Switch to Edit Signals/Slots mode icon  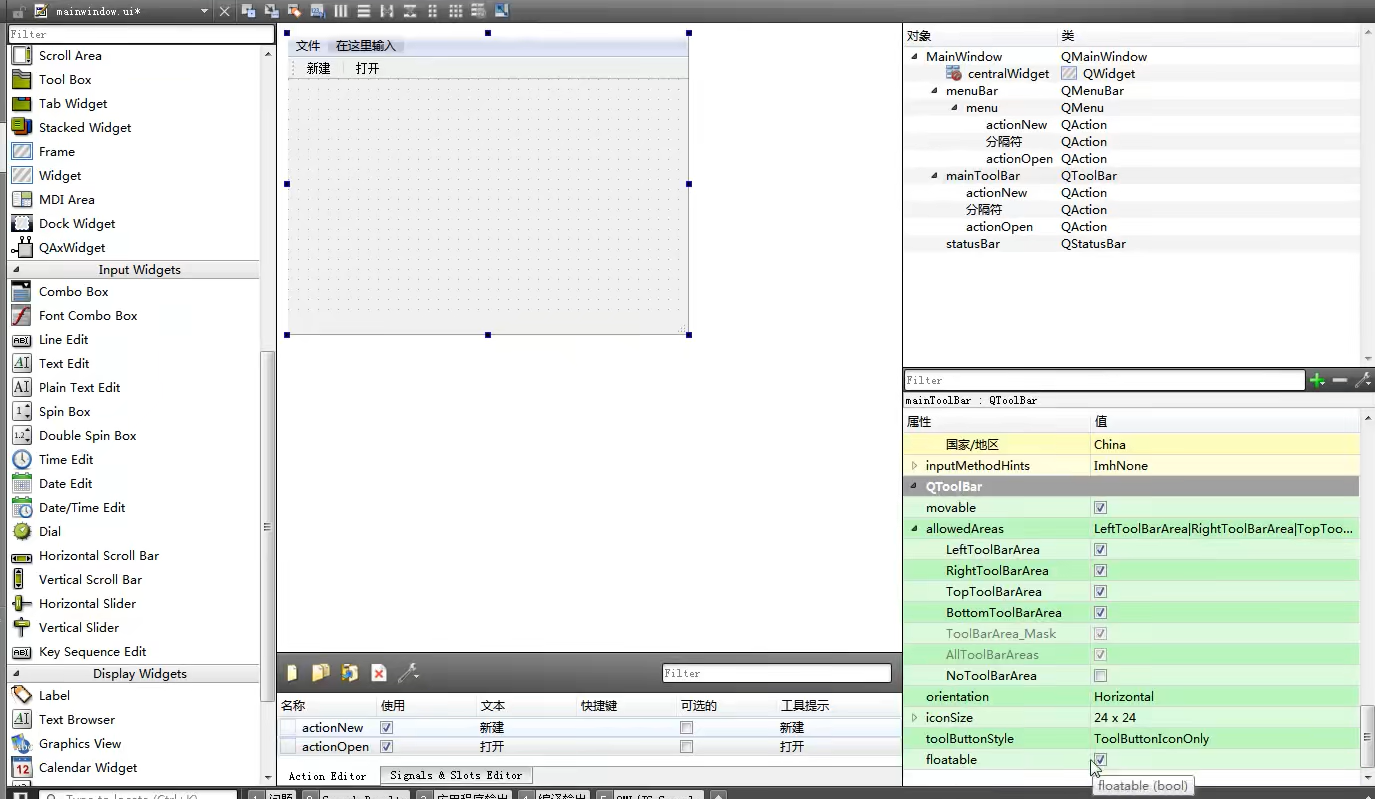click(271, 11)
